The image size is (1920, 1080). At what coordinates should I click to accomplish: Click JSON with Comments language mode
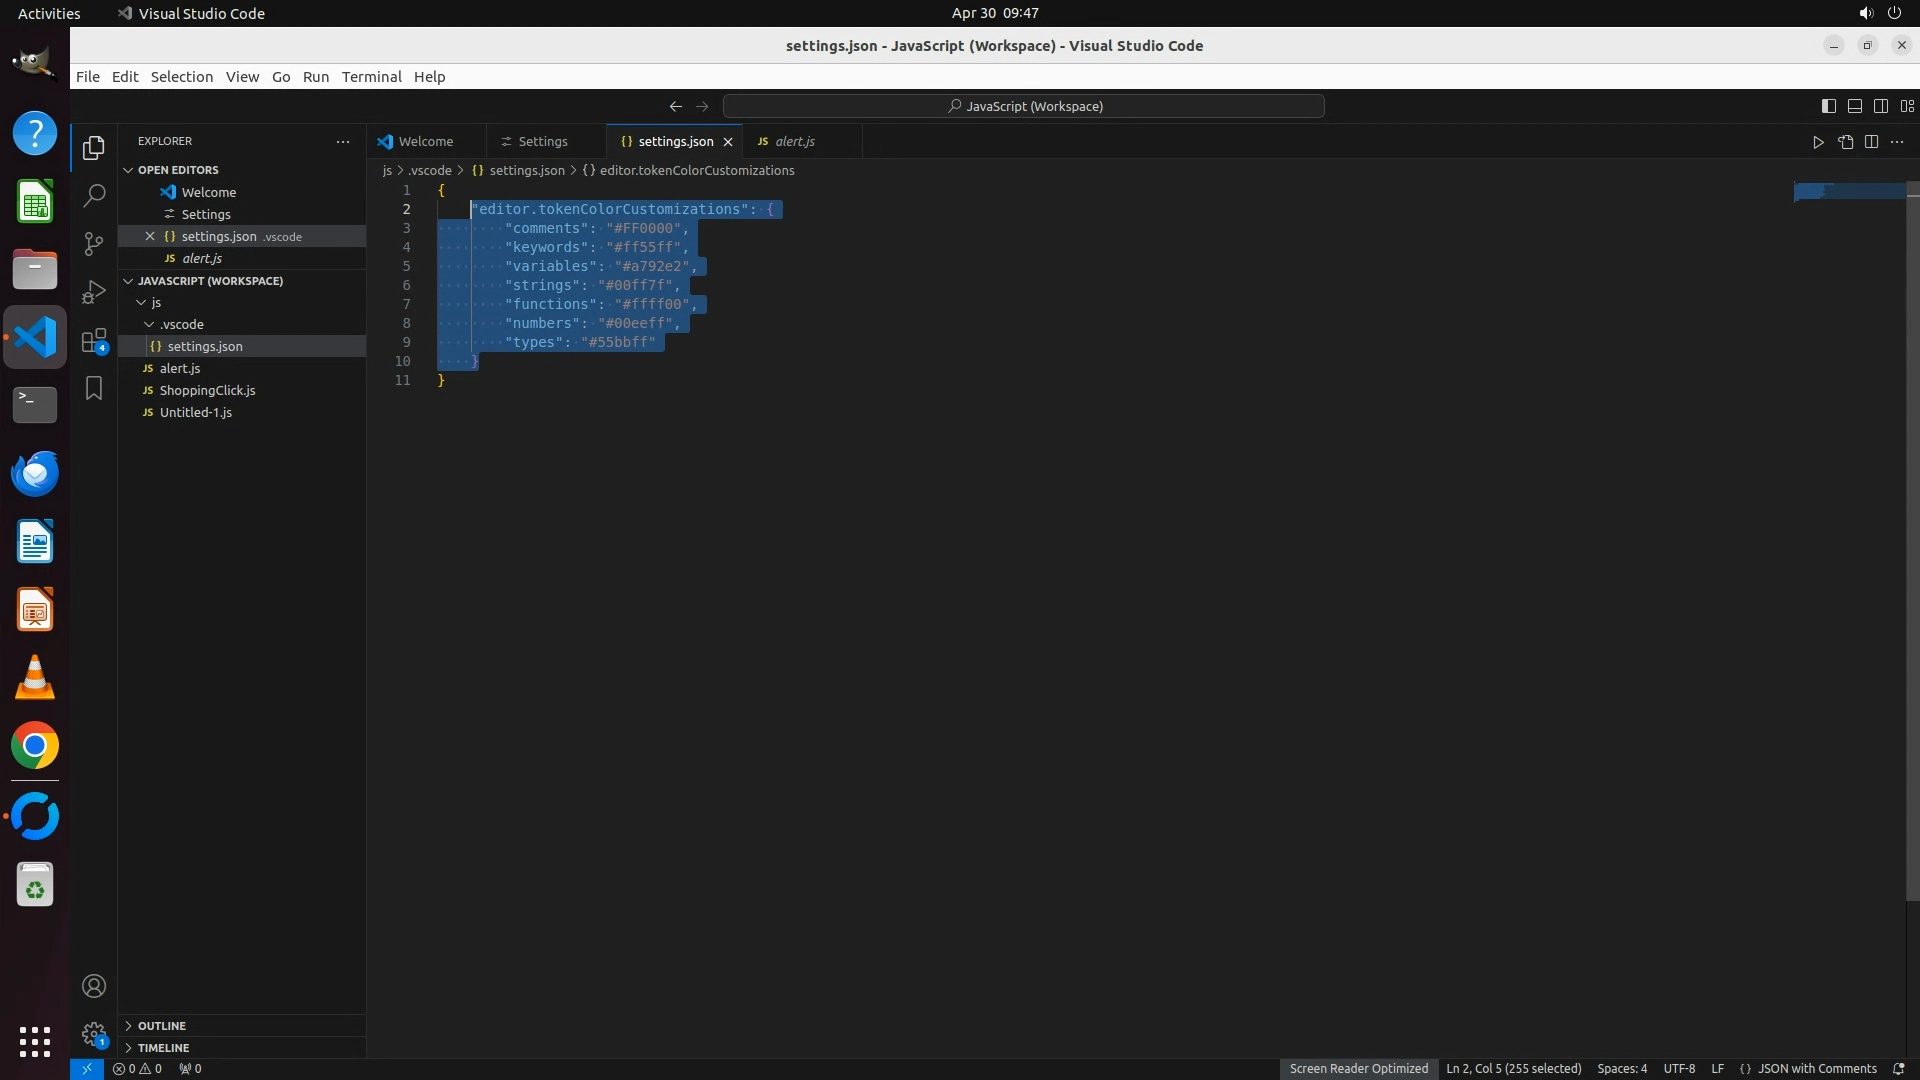[x=1816, y=1069]
